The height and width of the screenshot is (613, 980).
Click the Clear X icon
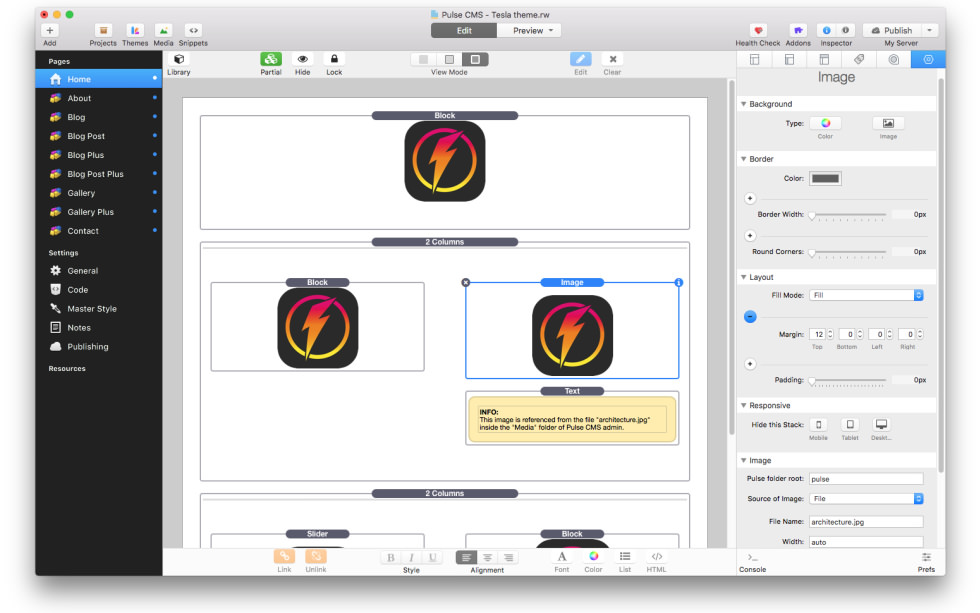coord(612,59)
